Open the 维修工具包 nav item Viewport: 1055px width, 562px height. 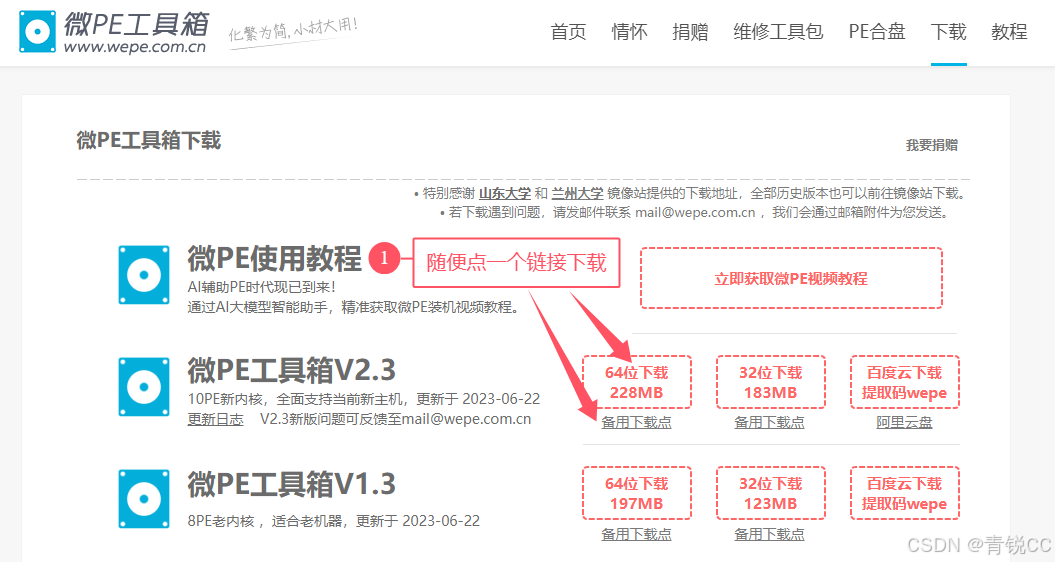tap(778, 32)
